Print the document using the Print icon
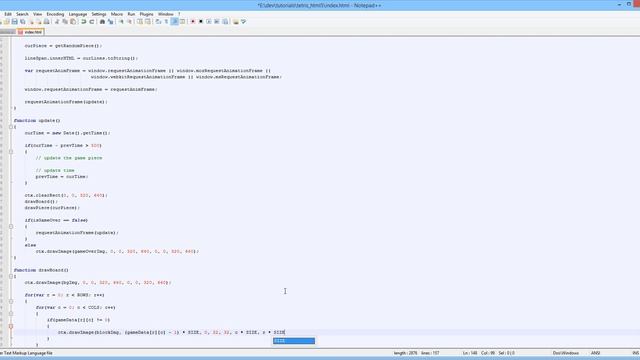The image size is (640, 360). tap(47, 22)
